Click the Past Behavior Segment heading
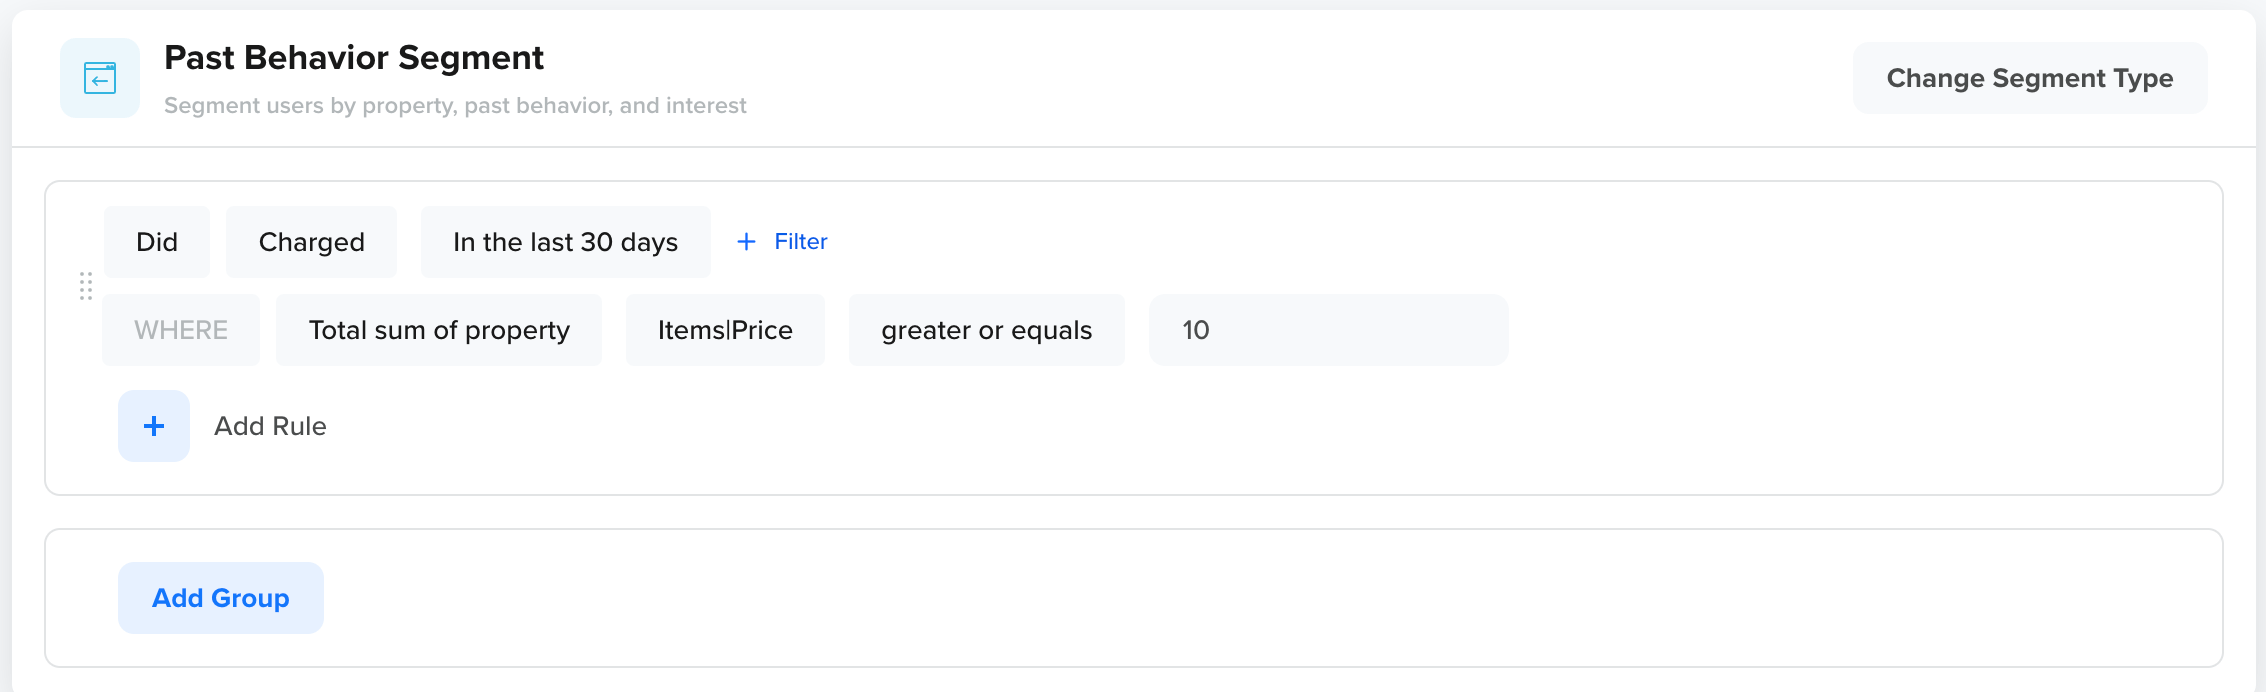 click(x=354, y=58)
